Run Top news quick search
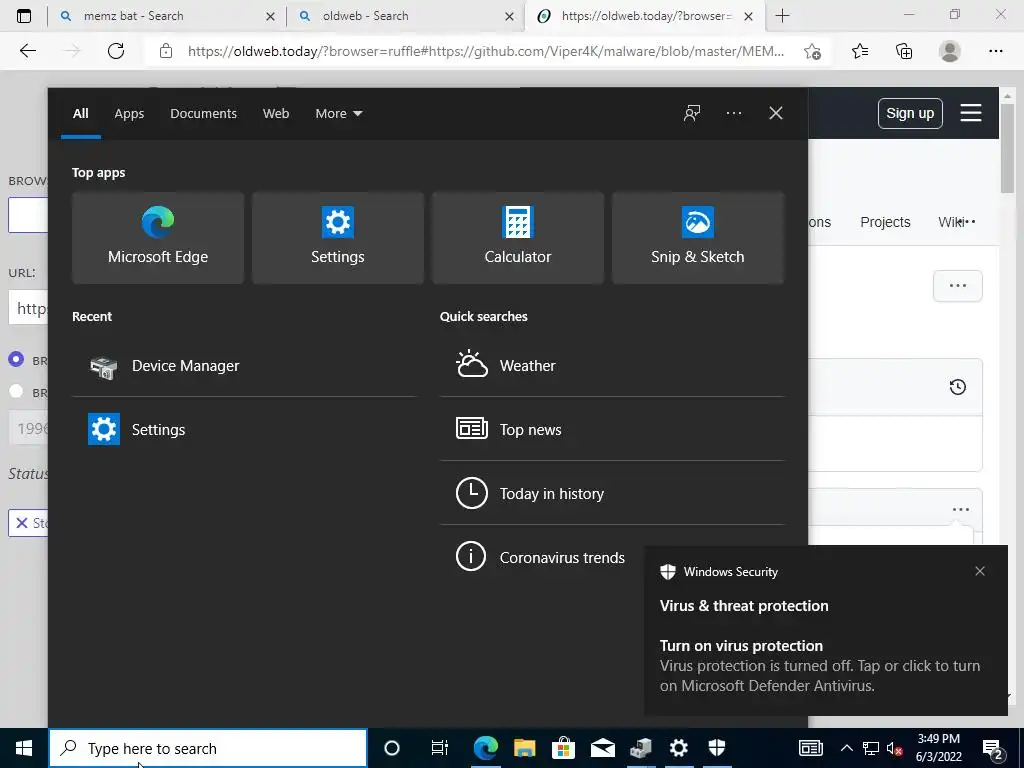This screenshot has height=768, width=1024. [612, 430]
